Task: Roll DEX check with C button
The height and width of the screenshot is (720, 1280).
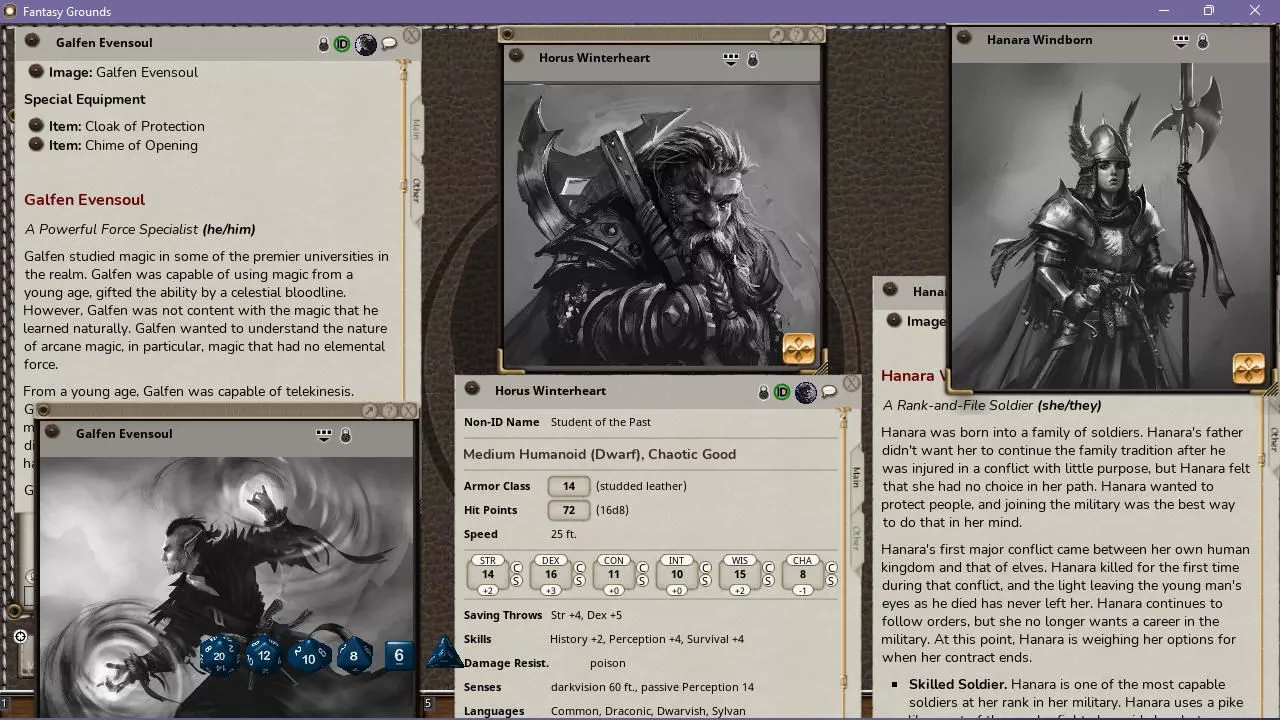Action: [580, 568]
